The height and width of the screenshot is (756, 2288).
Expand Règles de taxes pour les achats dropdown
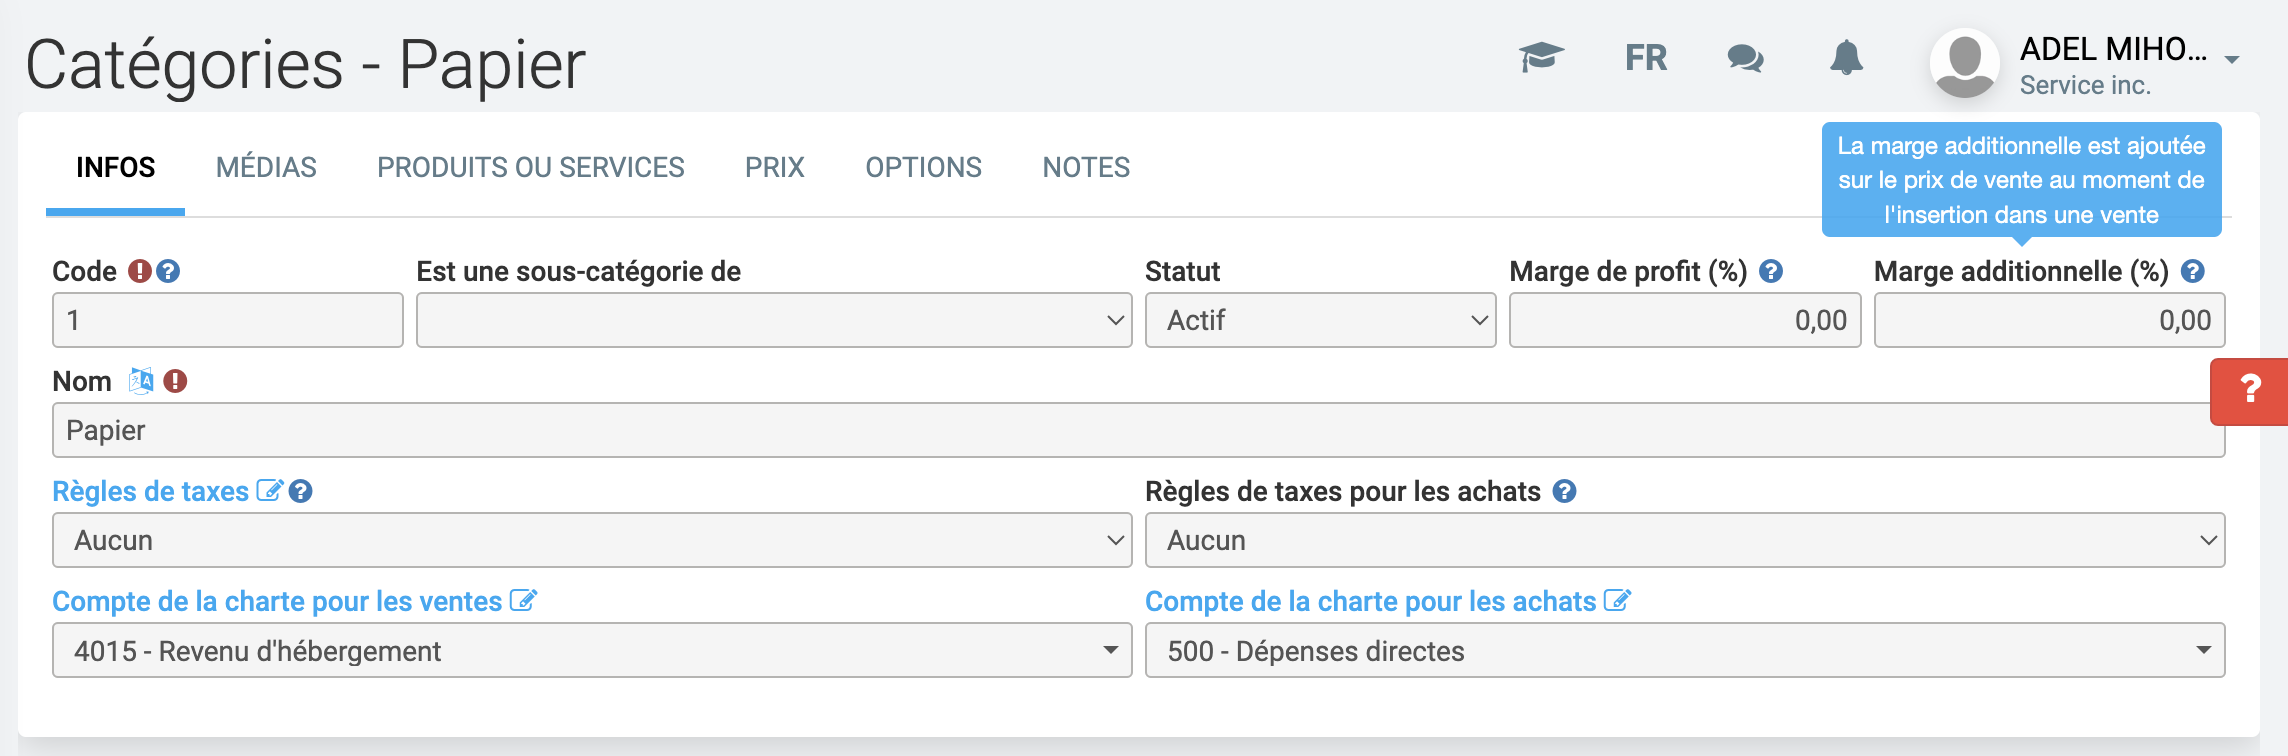(1684, 540)
